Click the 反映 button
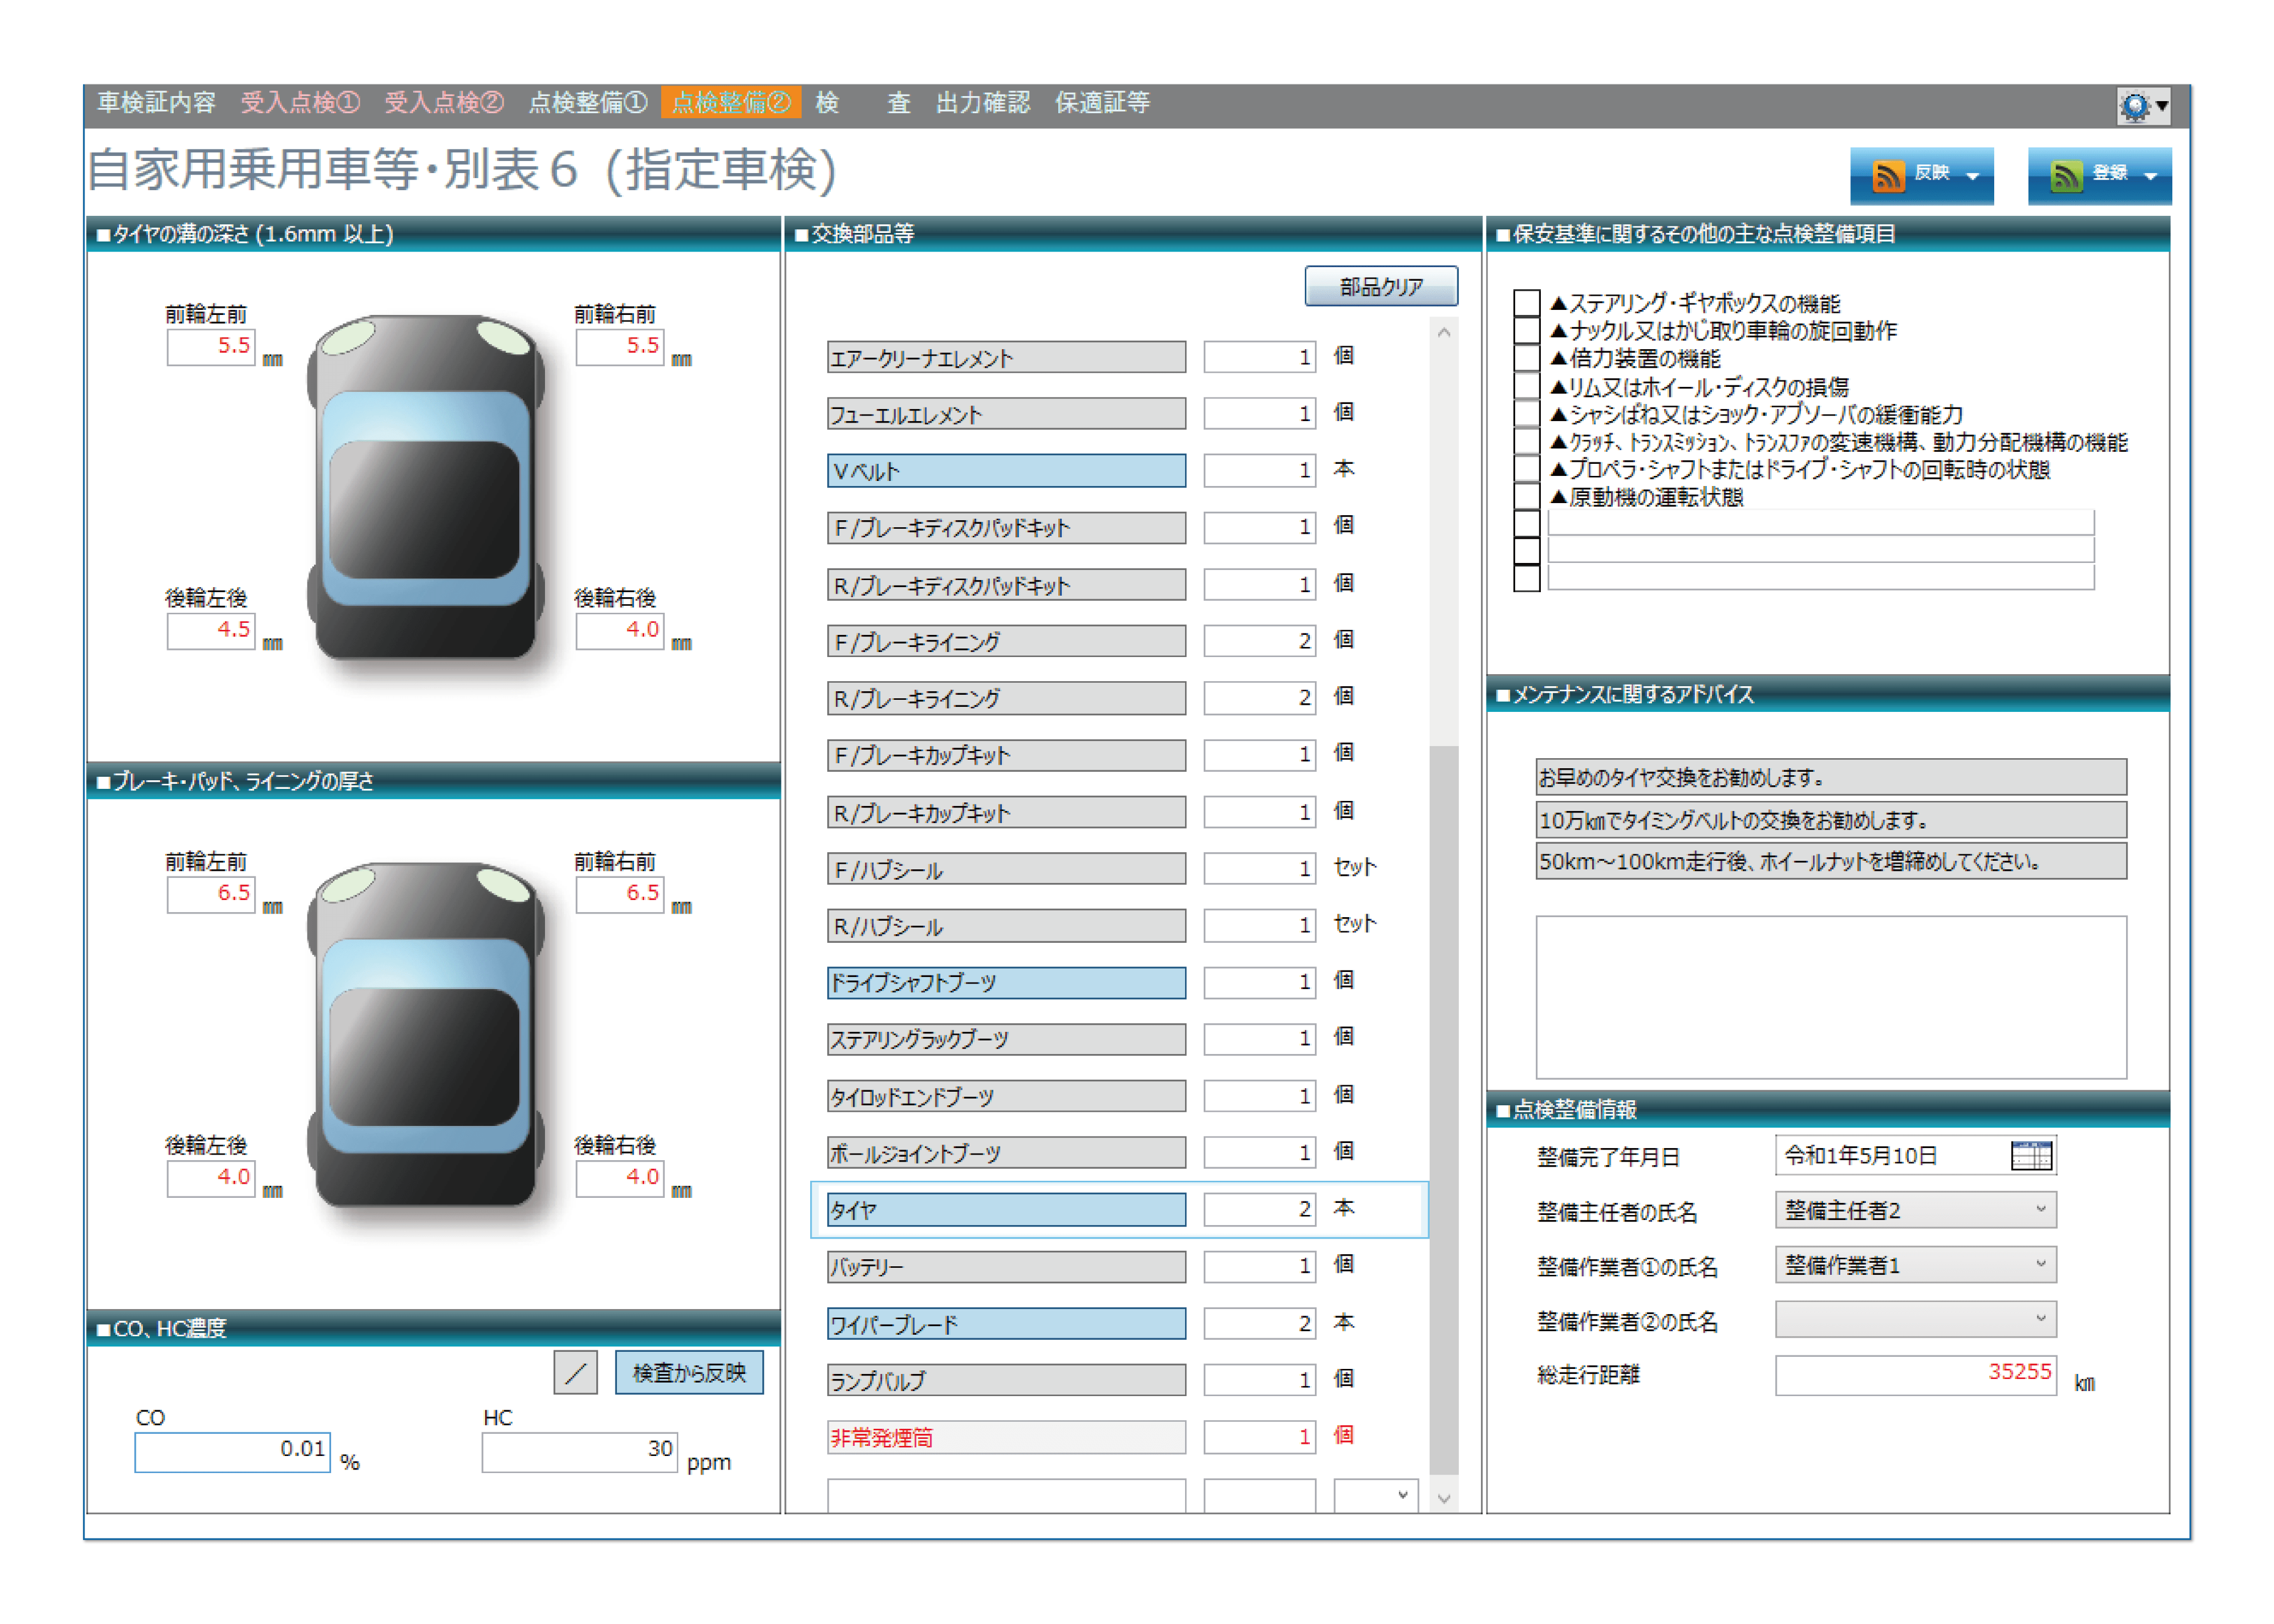The height and width of the screenshot is (1624, 2274). tap(1921, 176)
